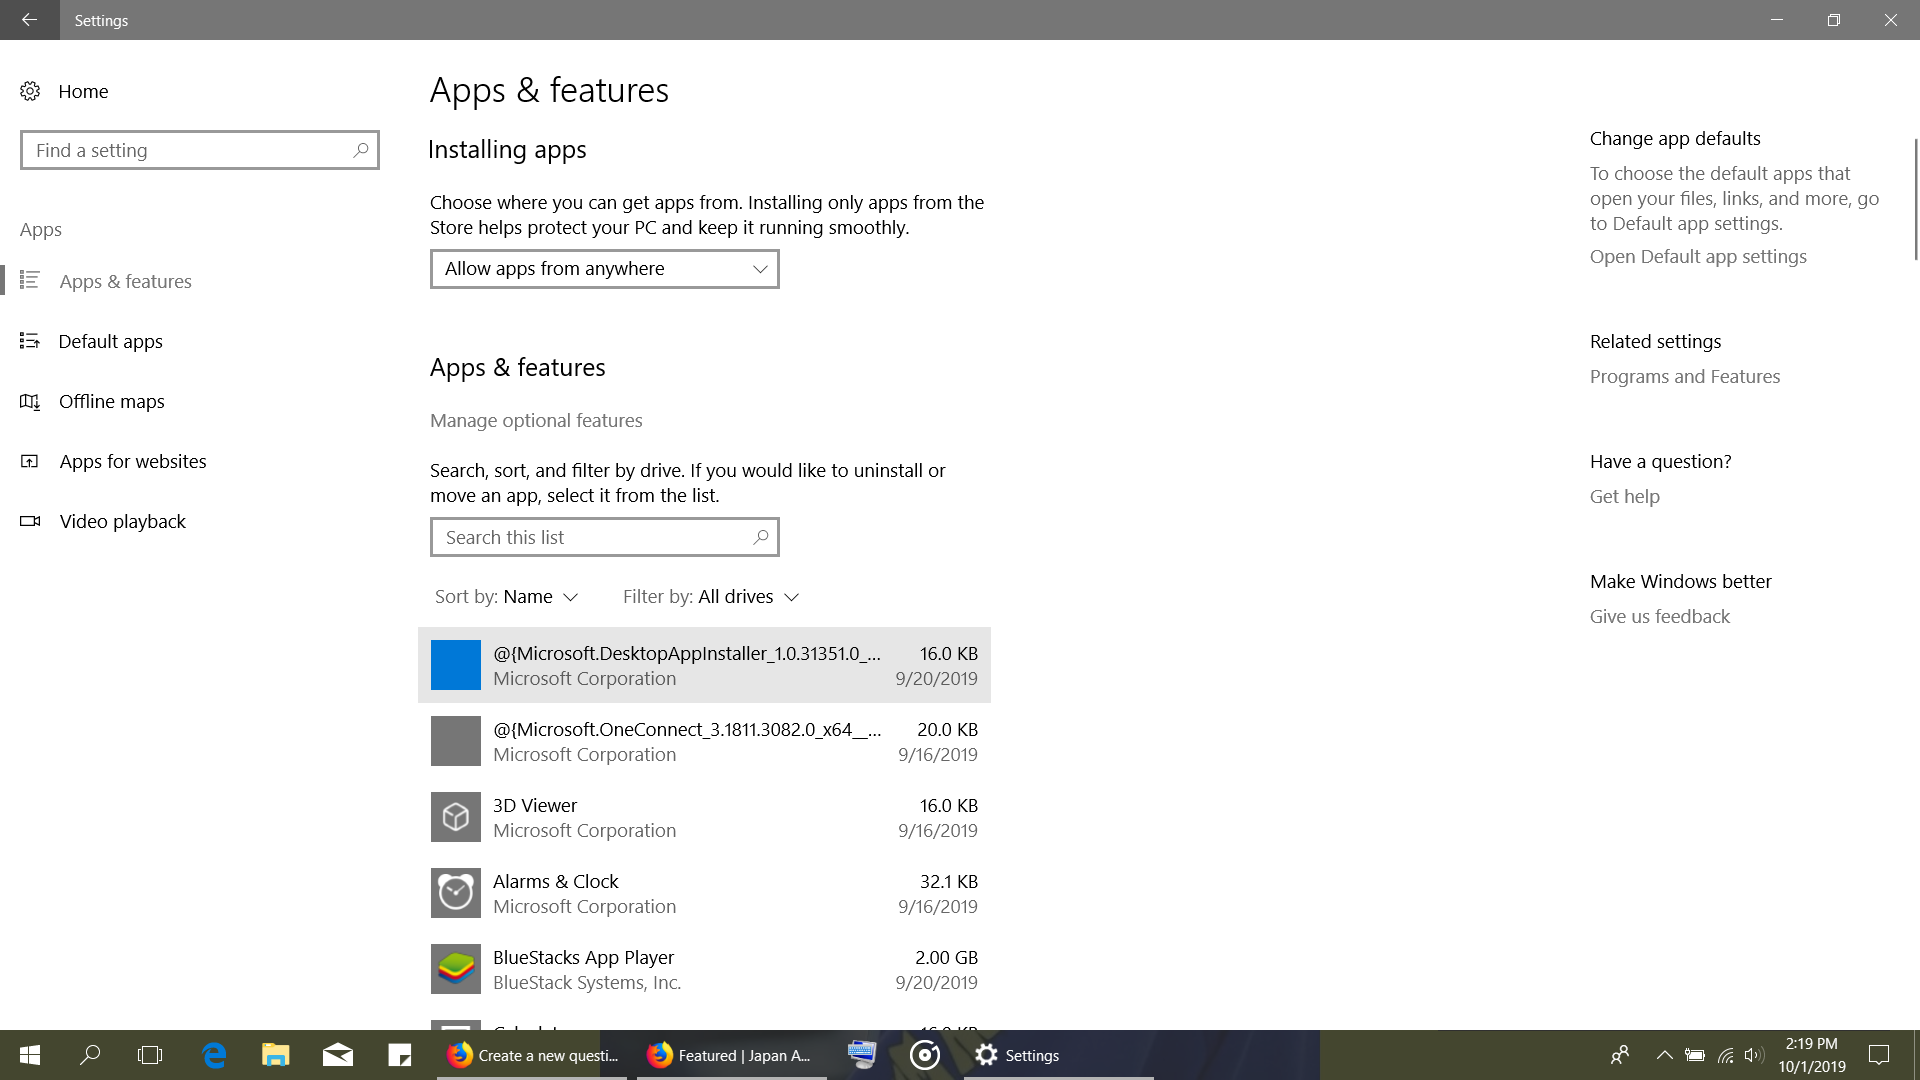
Task: Click the Offline maps icon
Action: coord(30,401)
